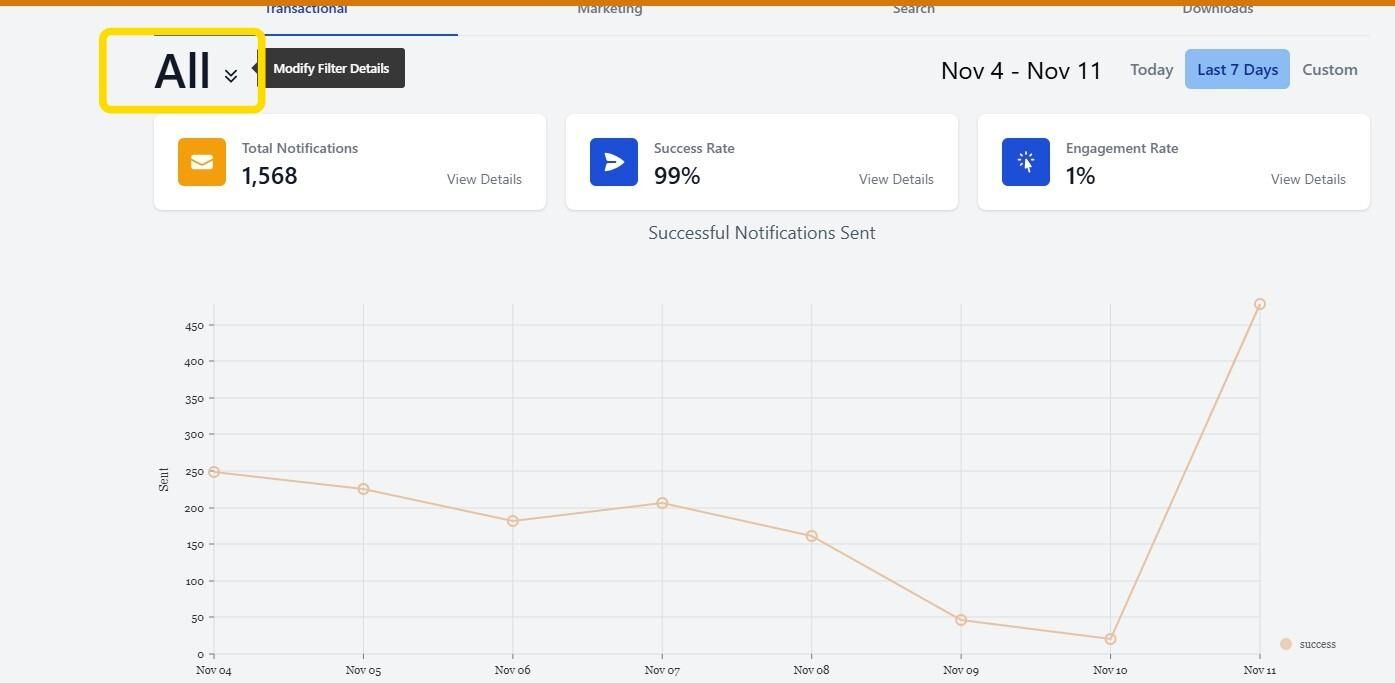View Details for Total Notifications

coord(484,180)
